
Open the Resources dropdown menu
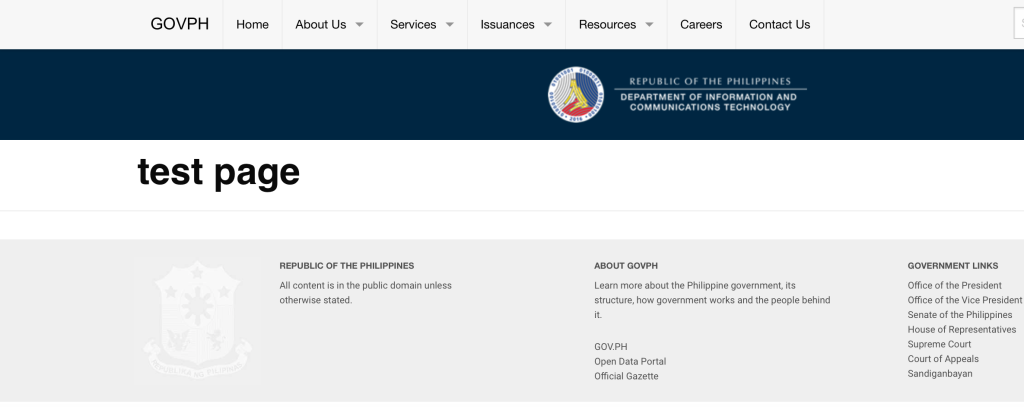point(616,24)
